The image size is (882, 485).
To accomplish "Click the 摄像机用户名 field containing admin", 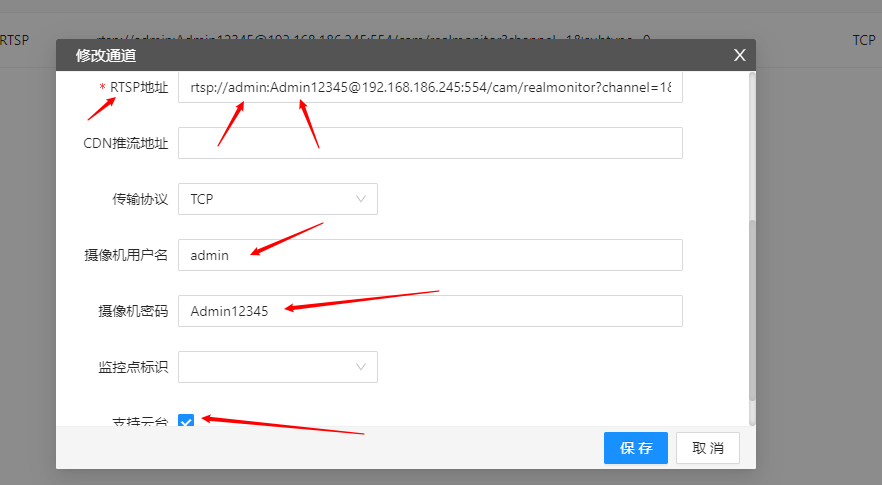I will (430, 255).
